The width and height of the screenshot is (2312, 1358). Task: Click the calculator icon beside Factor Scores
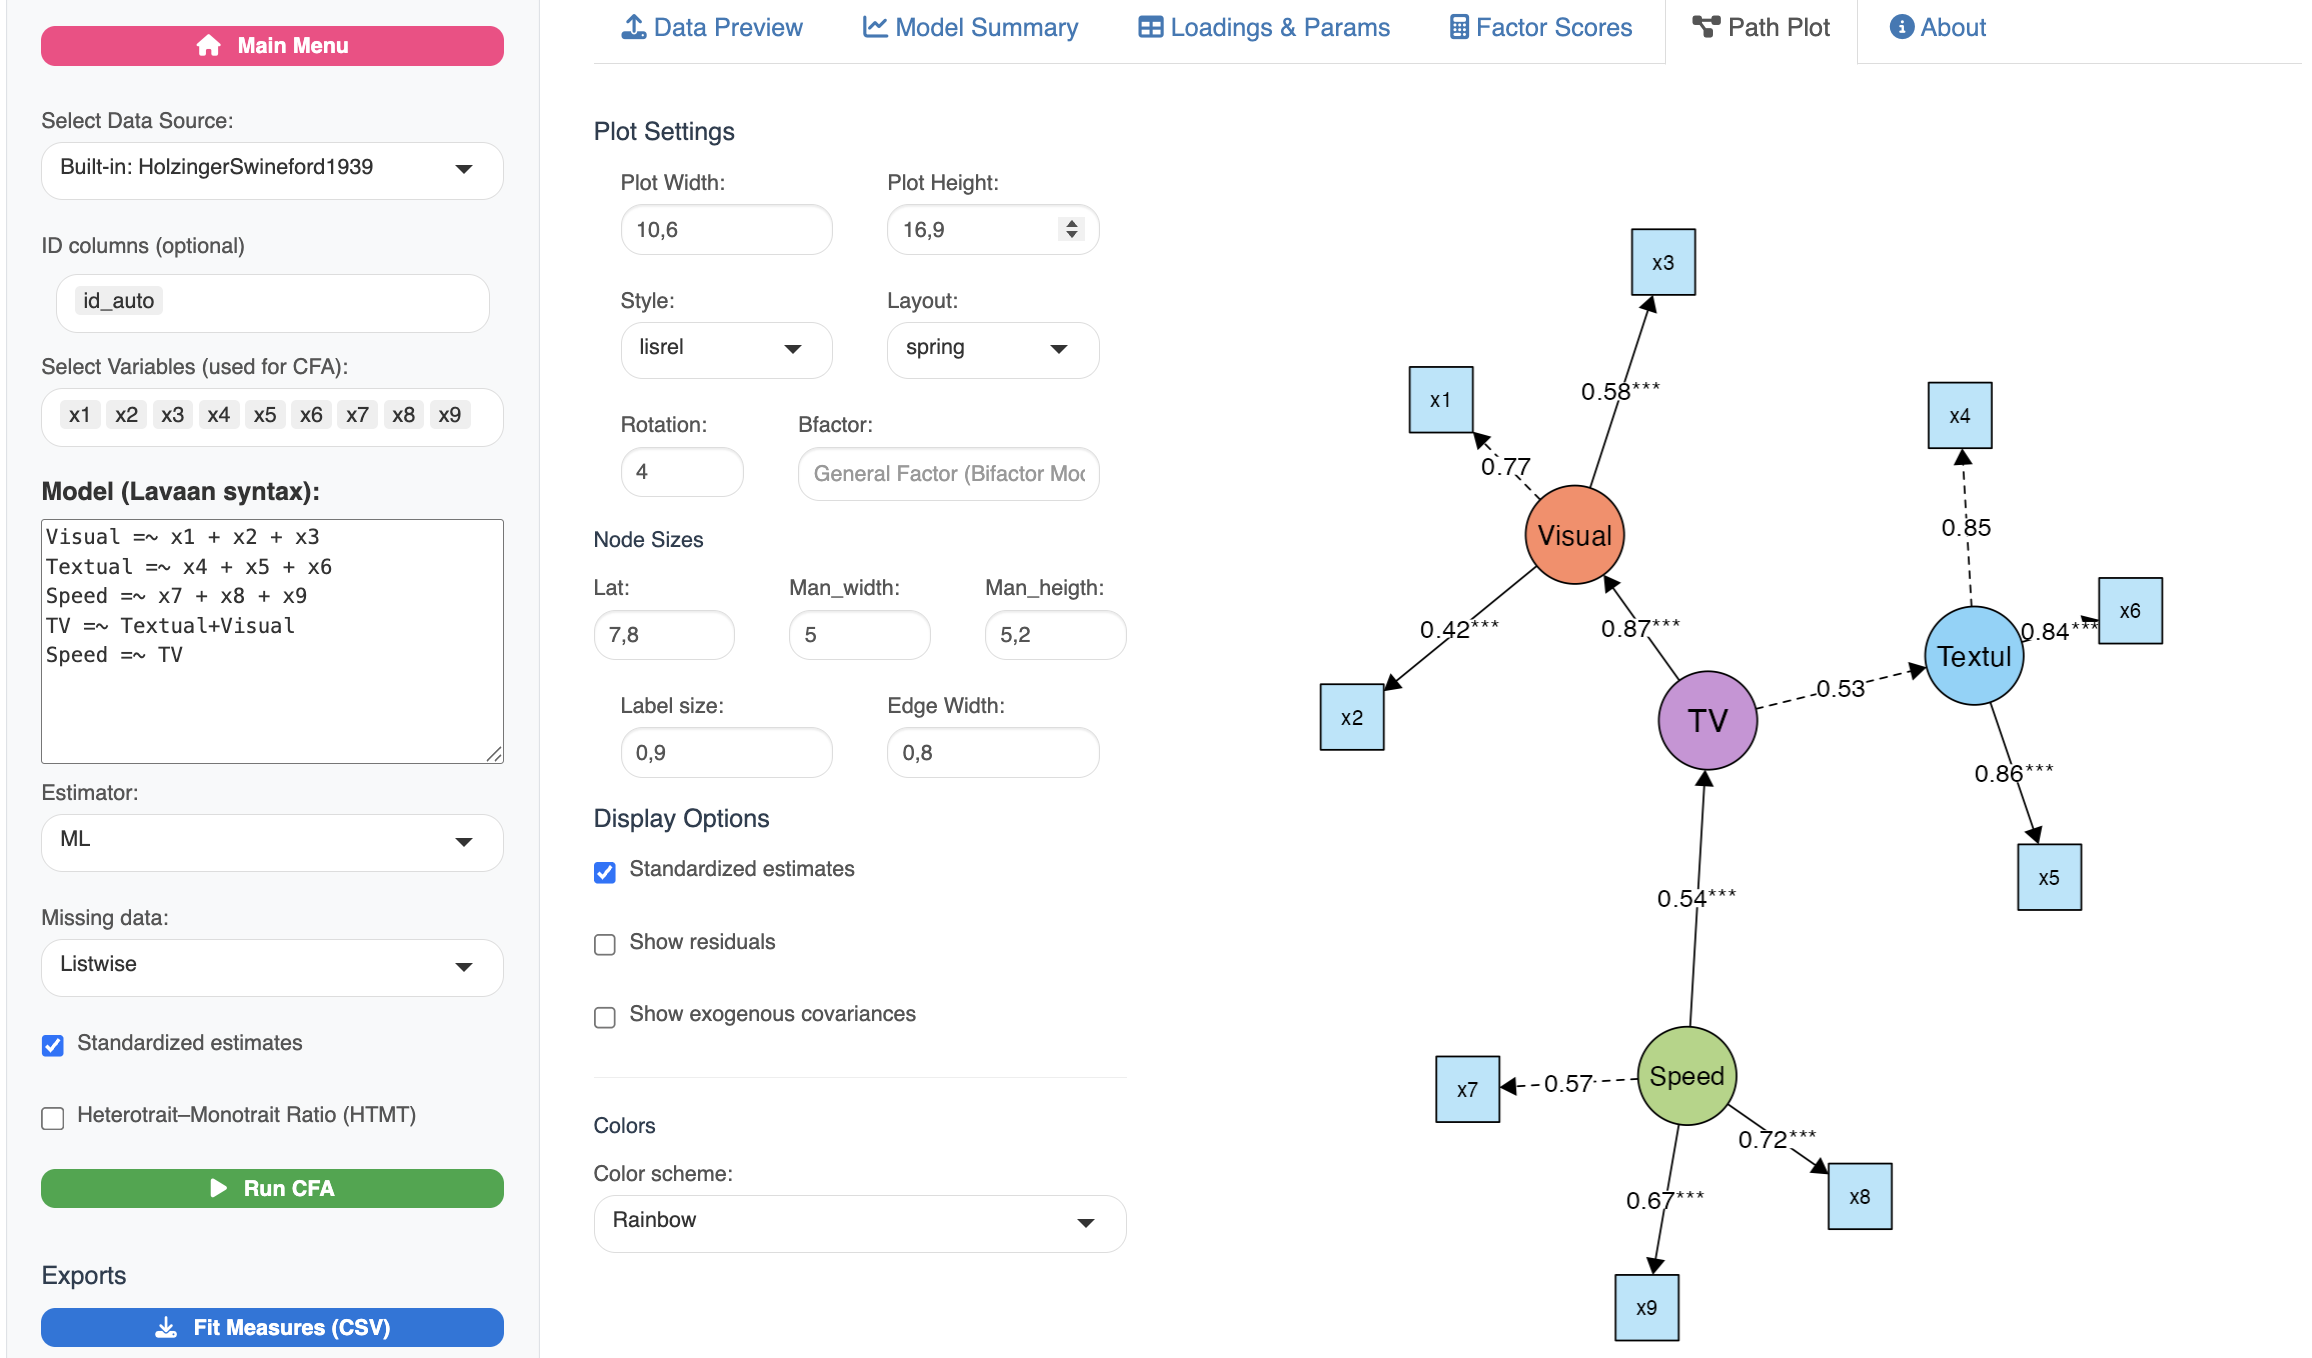[1459, 27]
